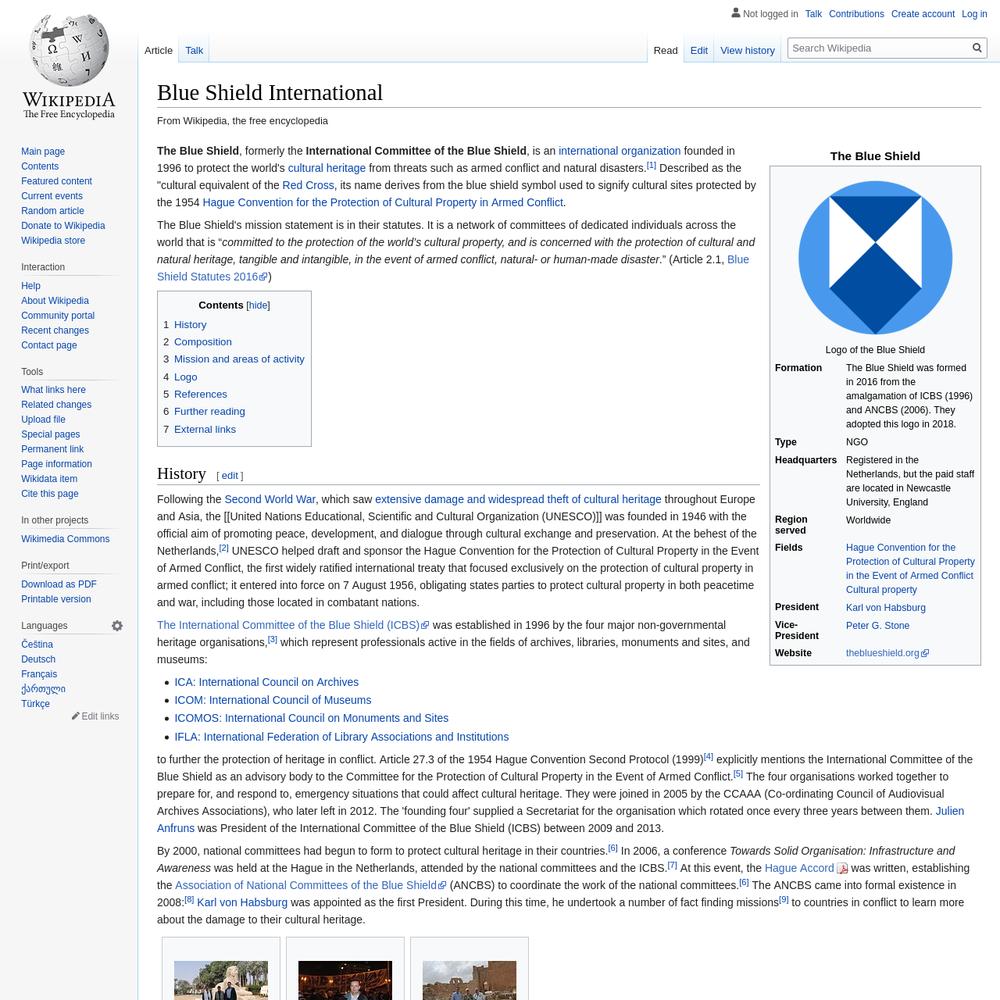Select the Article tab
The height and width of the screenshot is (1000, 1000).
tap(158, 50)
